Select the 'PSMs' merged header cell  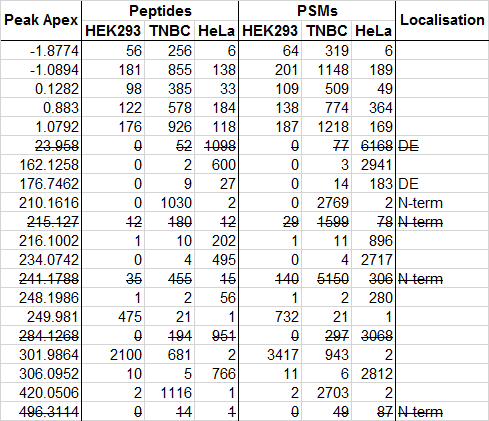coord(317,11)
